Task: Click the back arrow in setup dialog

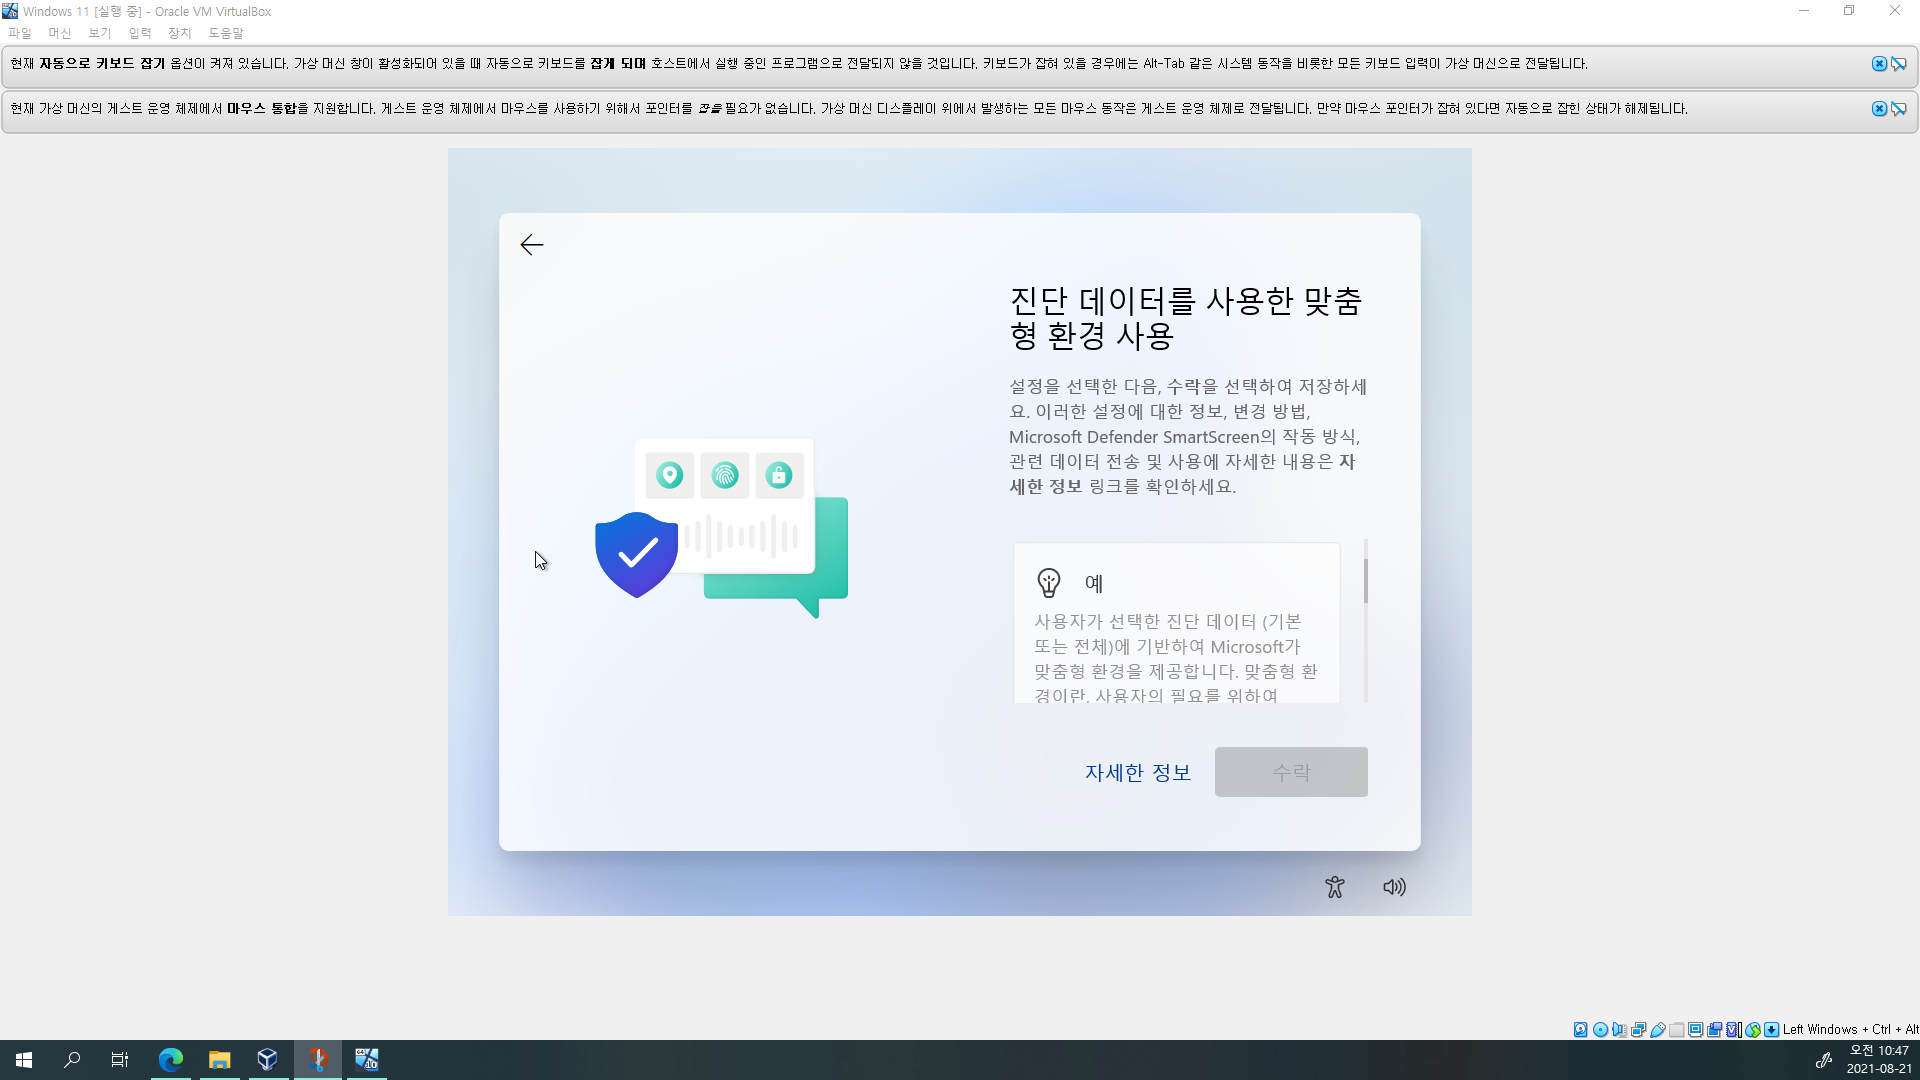Action: click(x=531, y=245)
